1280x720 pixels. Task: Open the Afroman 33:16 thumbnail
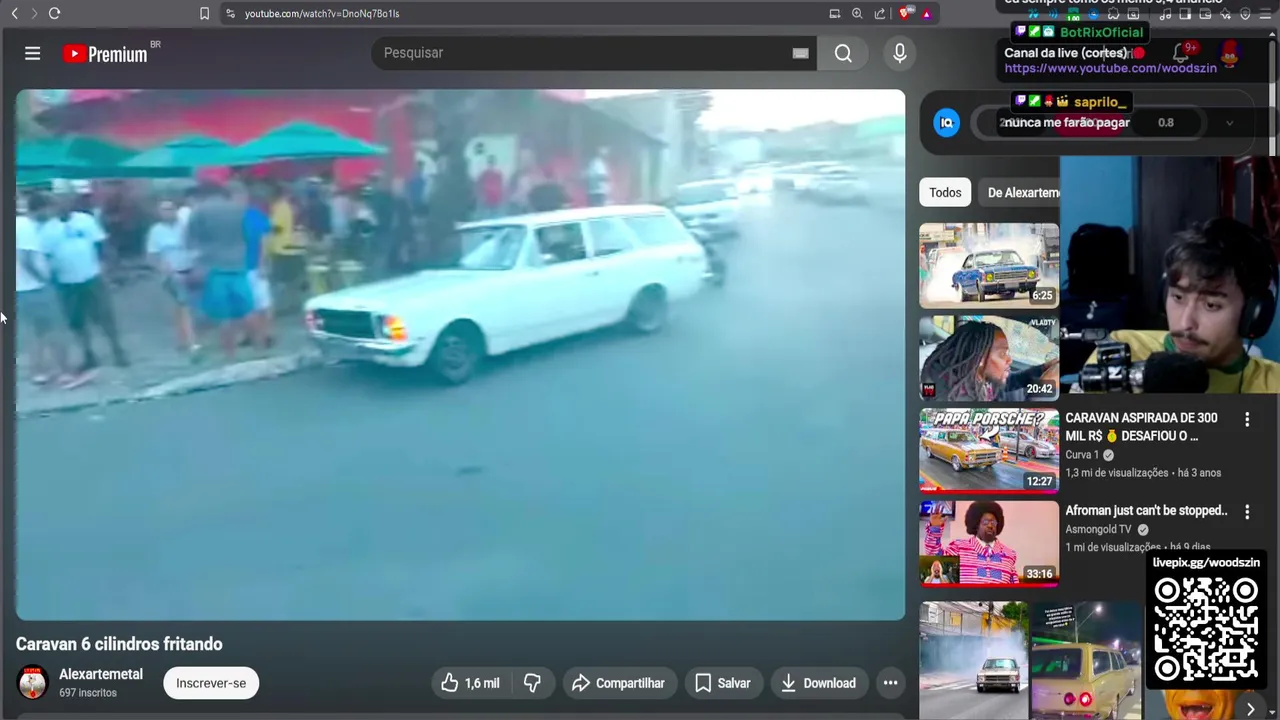(989, 543)
